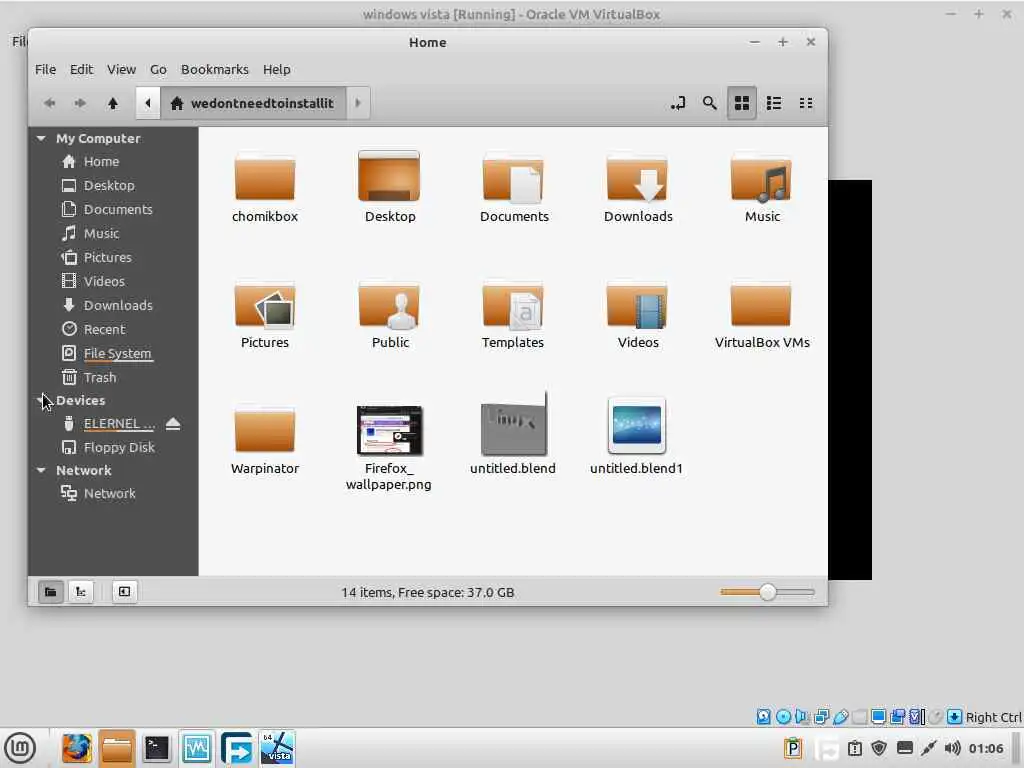
Task: Open the Pictures folder icon in file pane
Action: pos(264,304)
